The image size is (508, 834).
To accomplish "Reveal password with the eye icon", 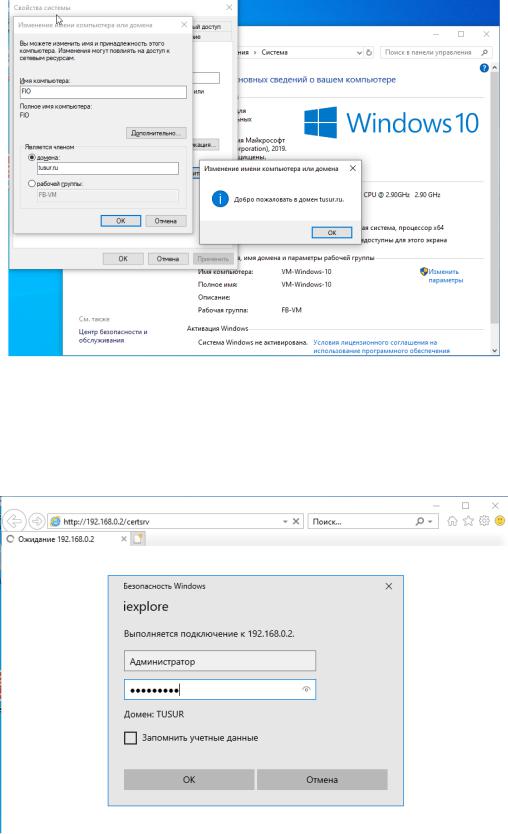I will coord(306,689).
